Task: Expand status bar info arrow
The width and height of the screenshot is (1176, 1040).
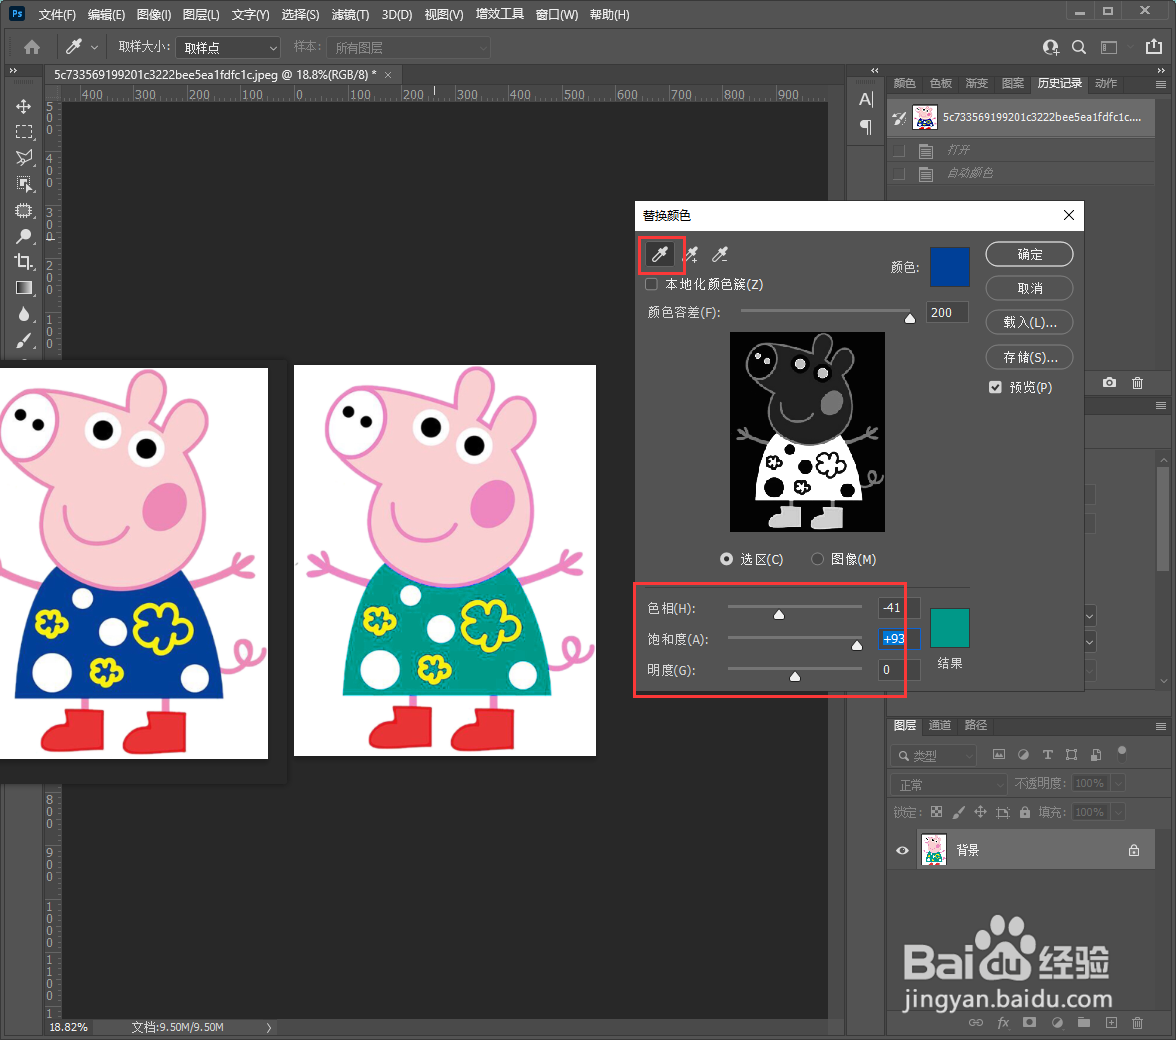Action: 268,1027
